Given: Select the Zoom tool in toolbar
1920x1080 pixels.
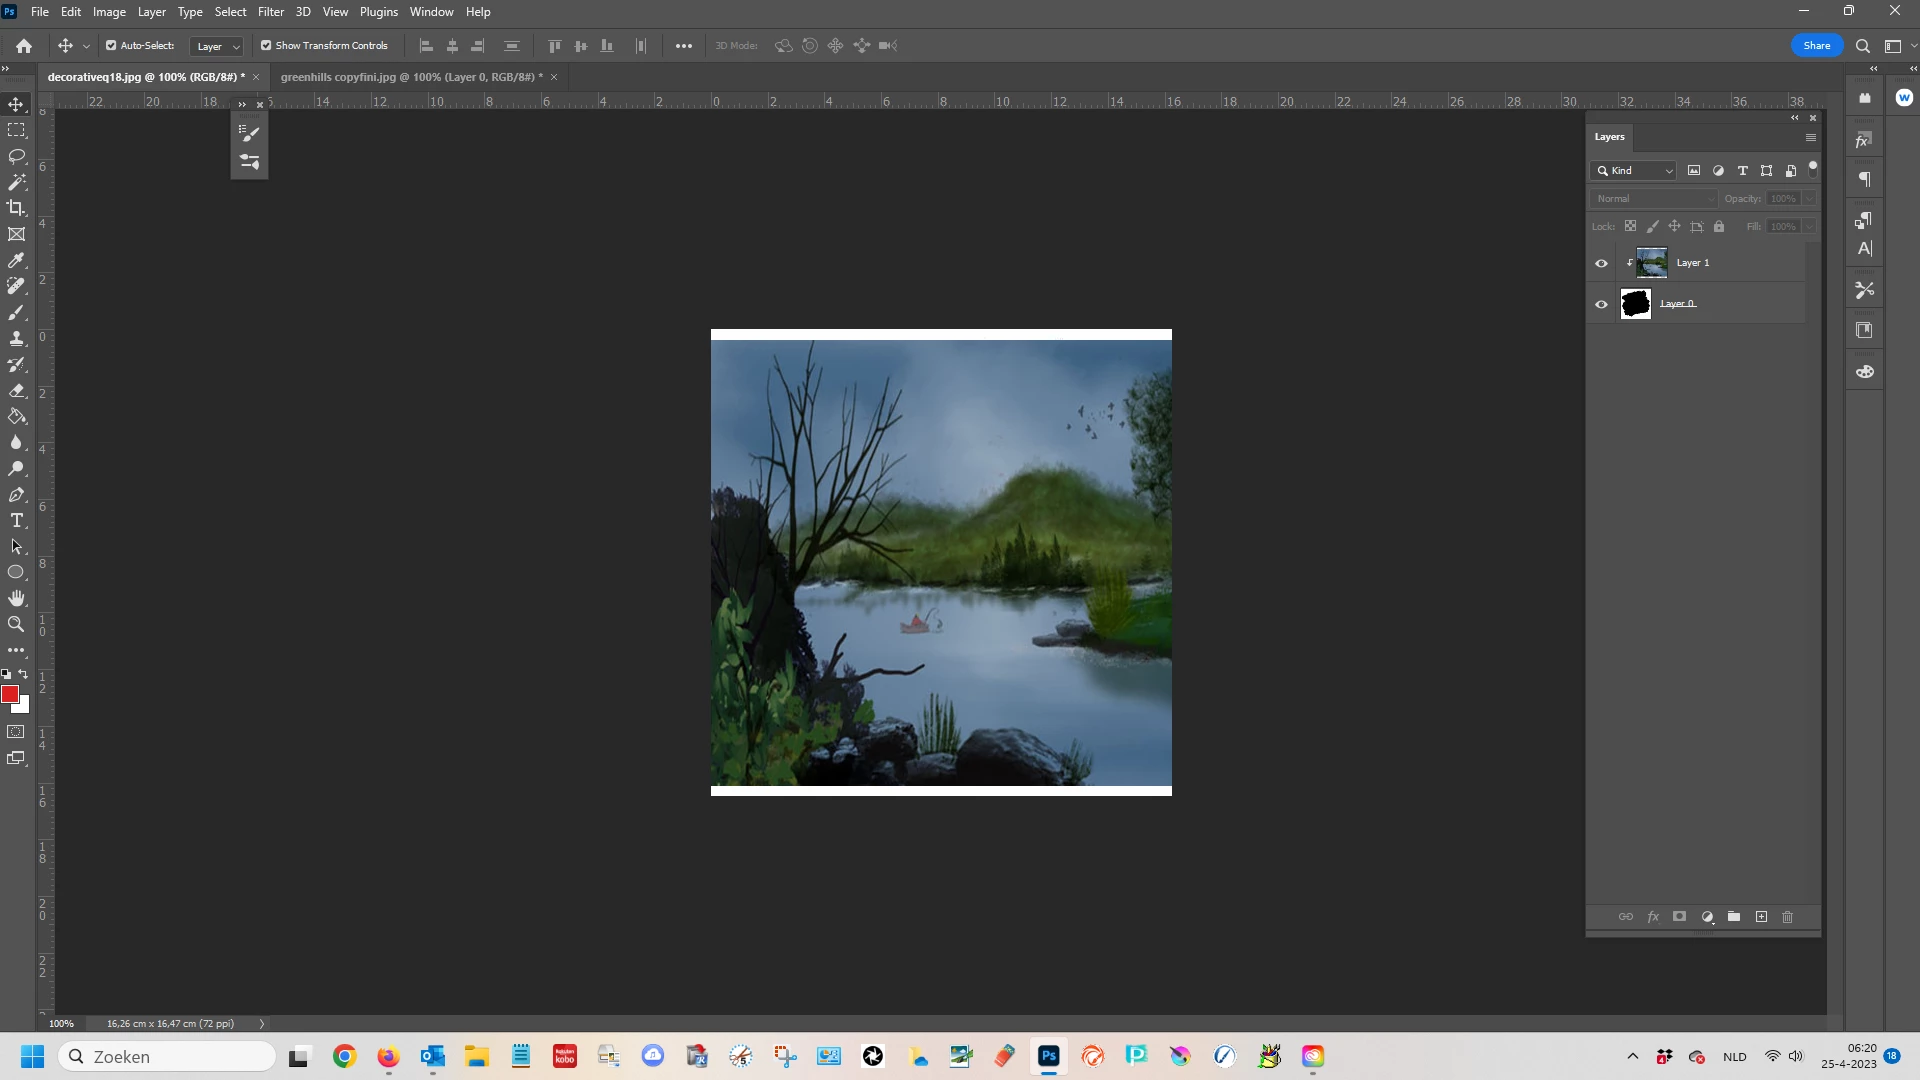Looking at the screenshot, I should (16, 624).
